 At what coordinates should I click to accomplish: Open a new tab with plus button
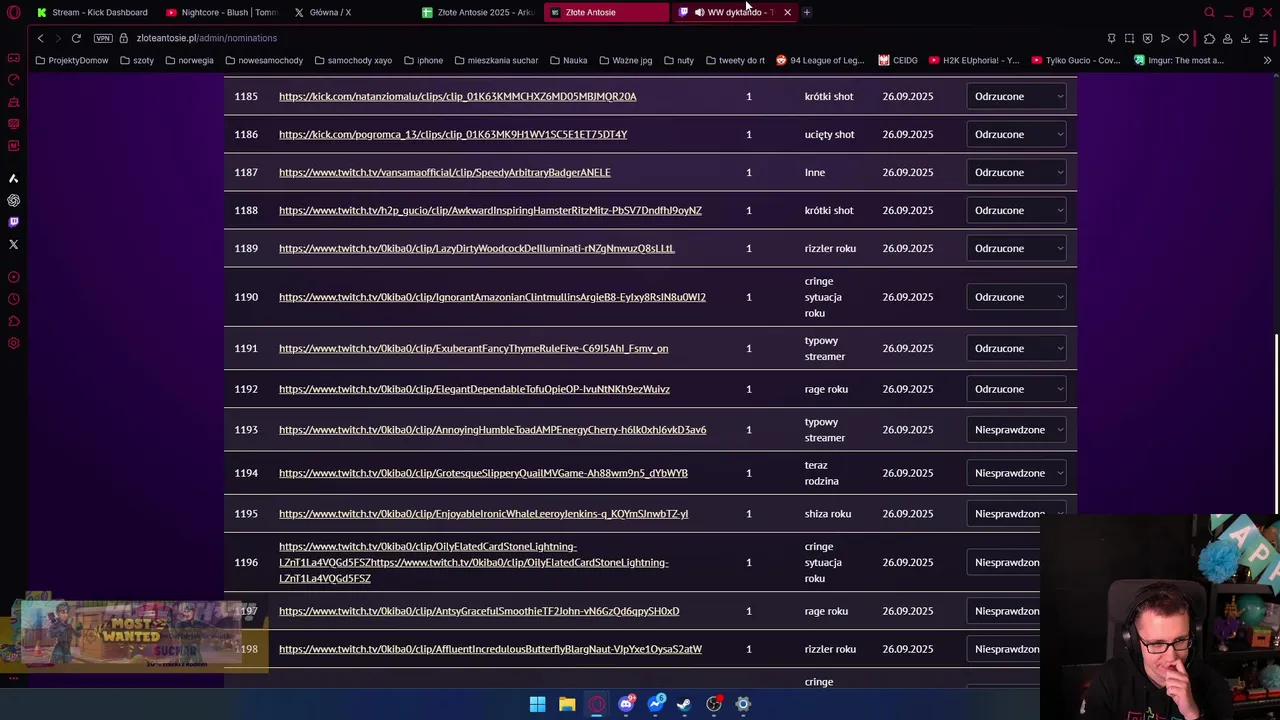click(806, 12)
